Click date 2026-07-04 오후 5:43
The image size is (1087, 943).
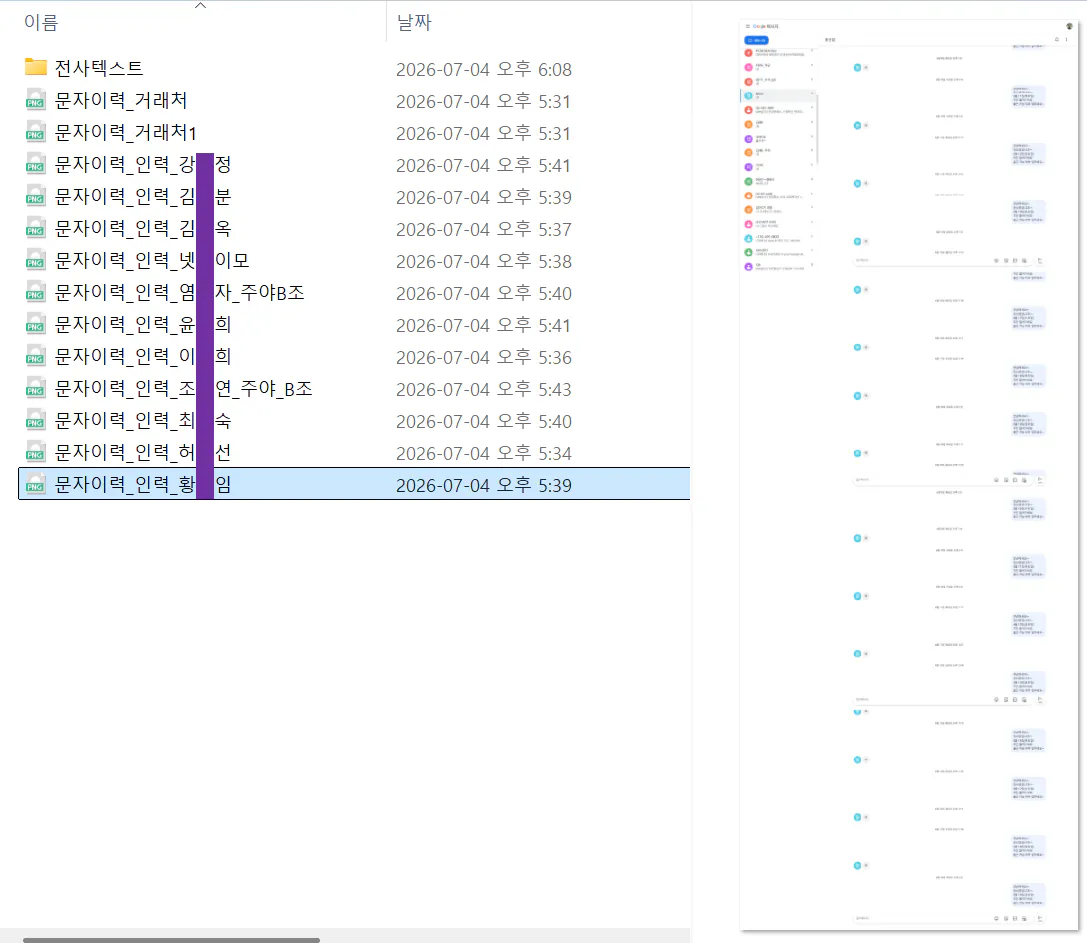[484, 389]
